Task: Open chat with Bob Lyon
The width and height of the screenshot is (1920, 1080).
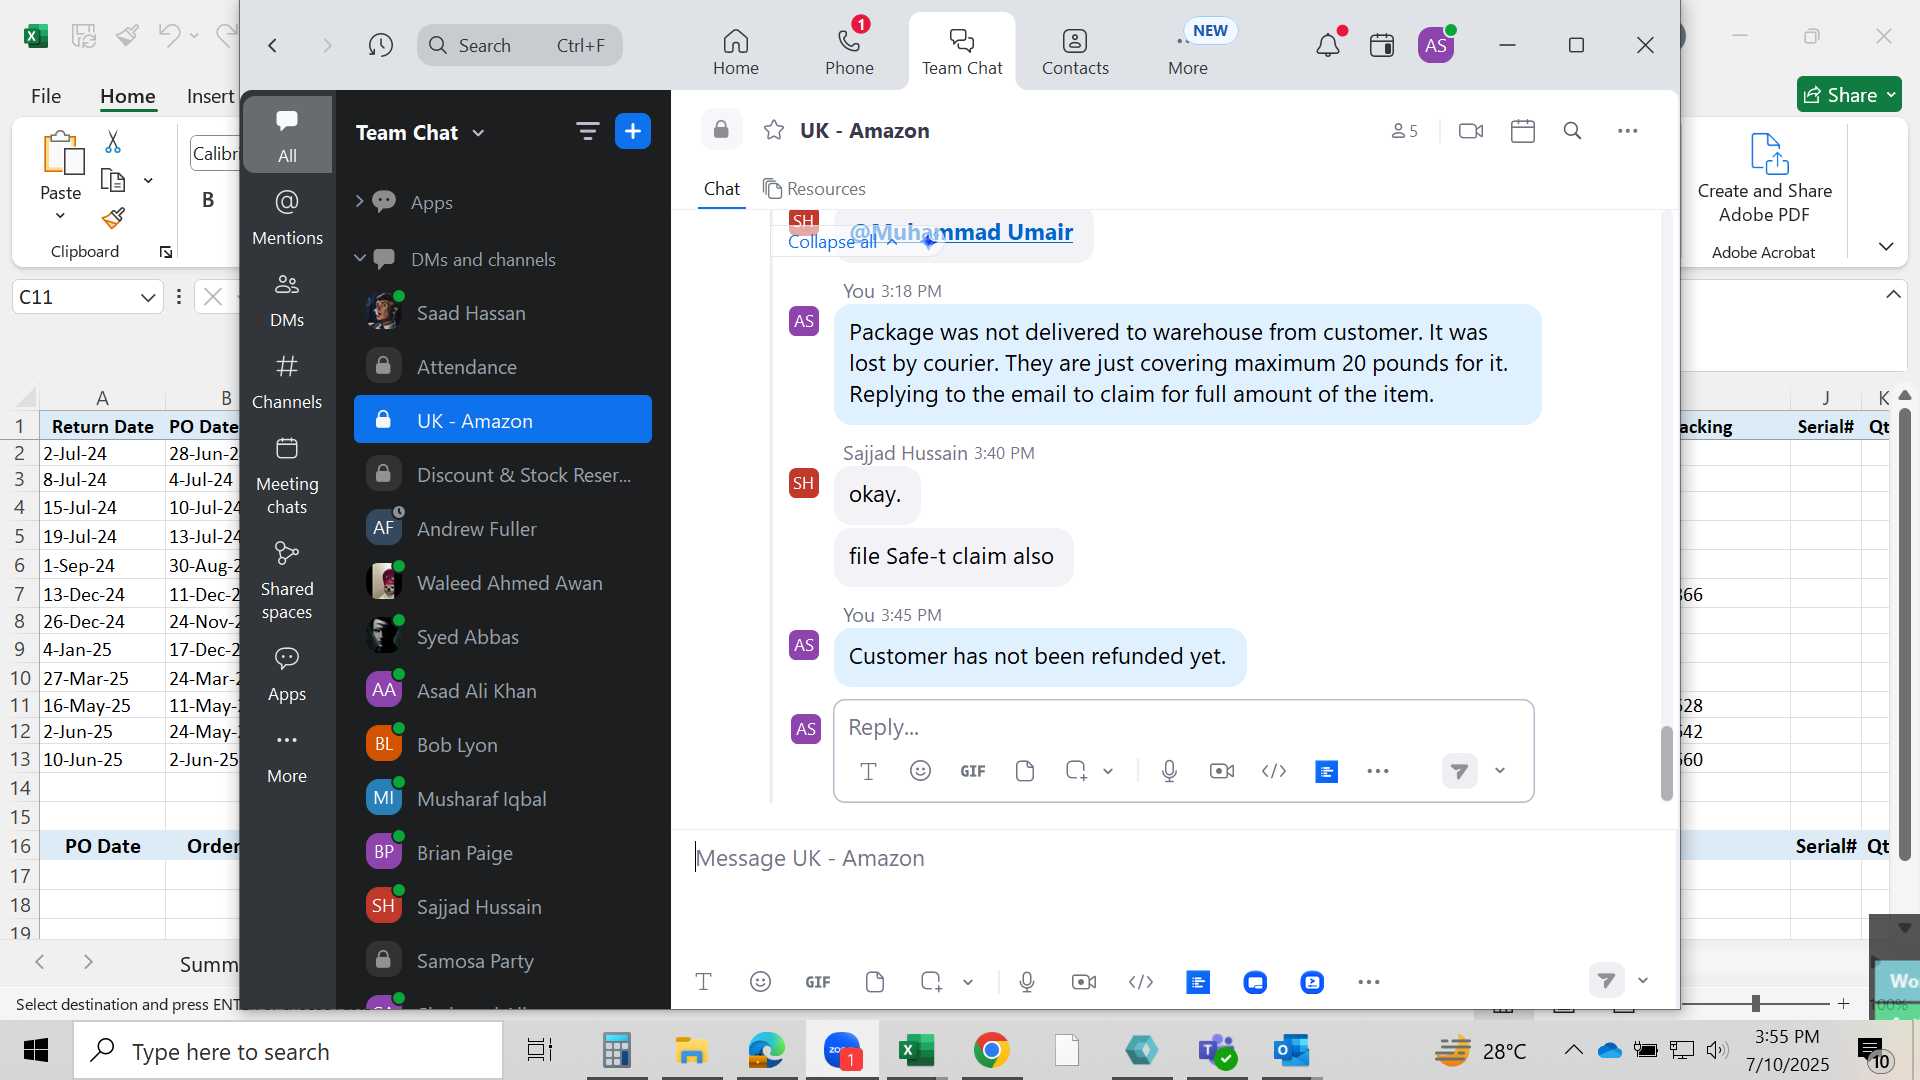Action: [x=503, y=745]
